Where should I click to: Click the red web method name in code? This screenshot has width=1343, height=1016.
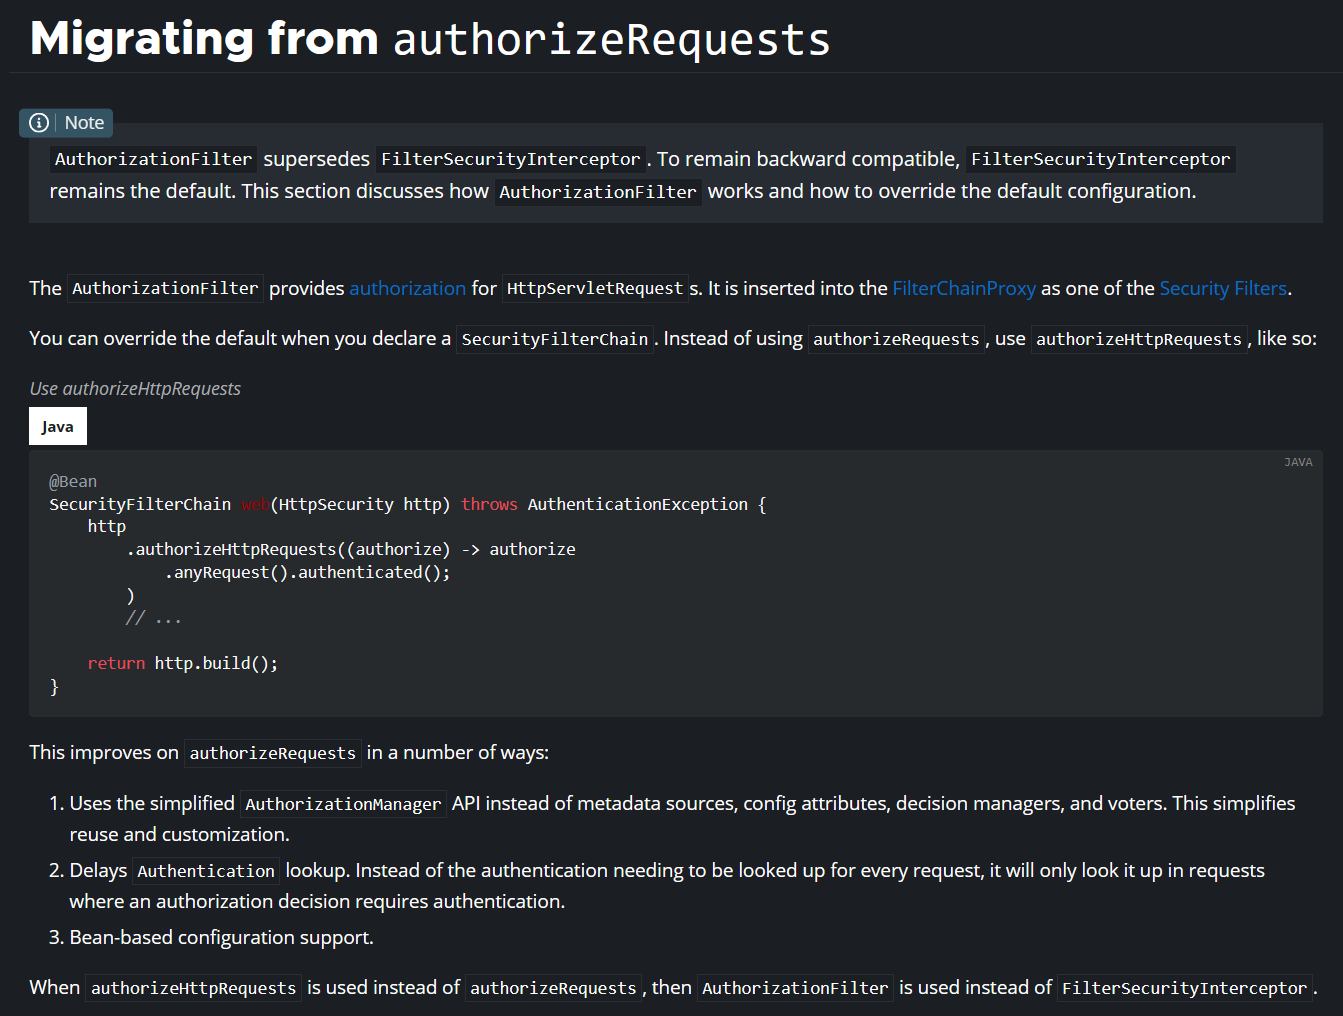pos(254,505)
